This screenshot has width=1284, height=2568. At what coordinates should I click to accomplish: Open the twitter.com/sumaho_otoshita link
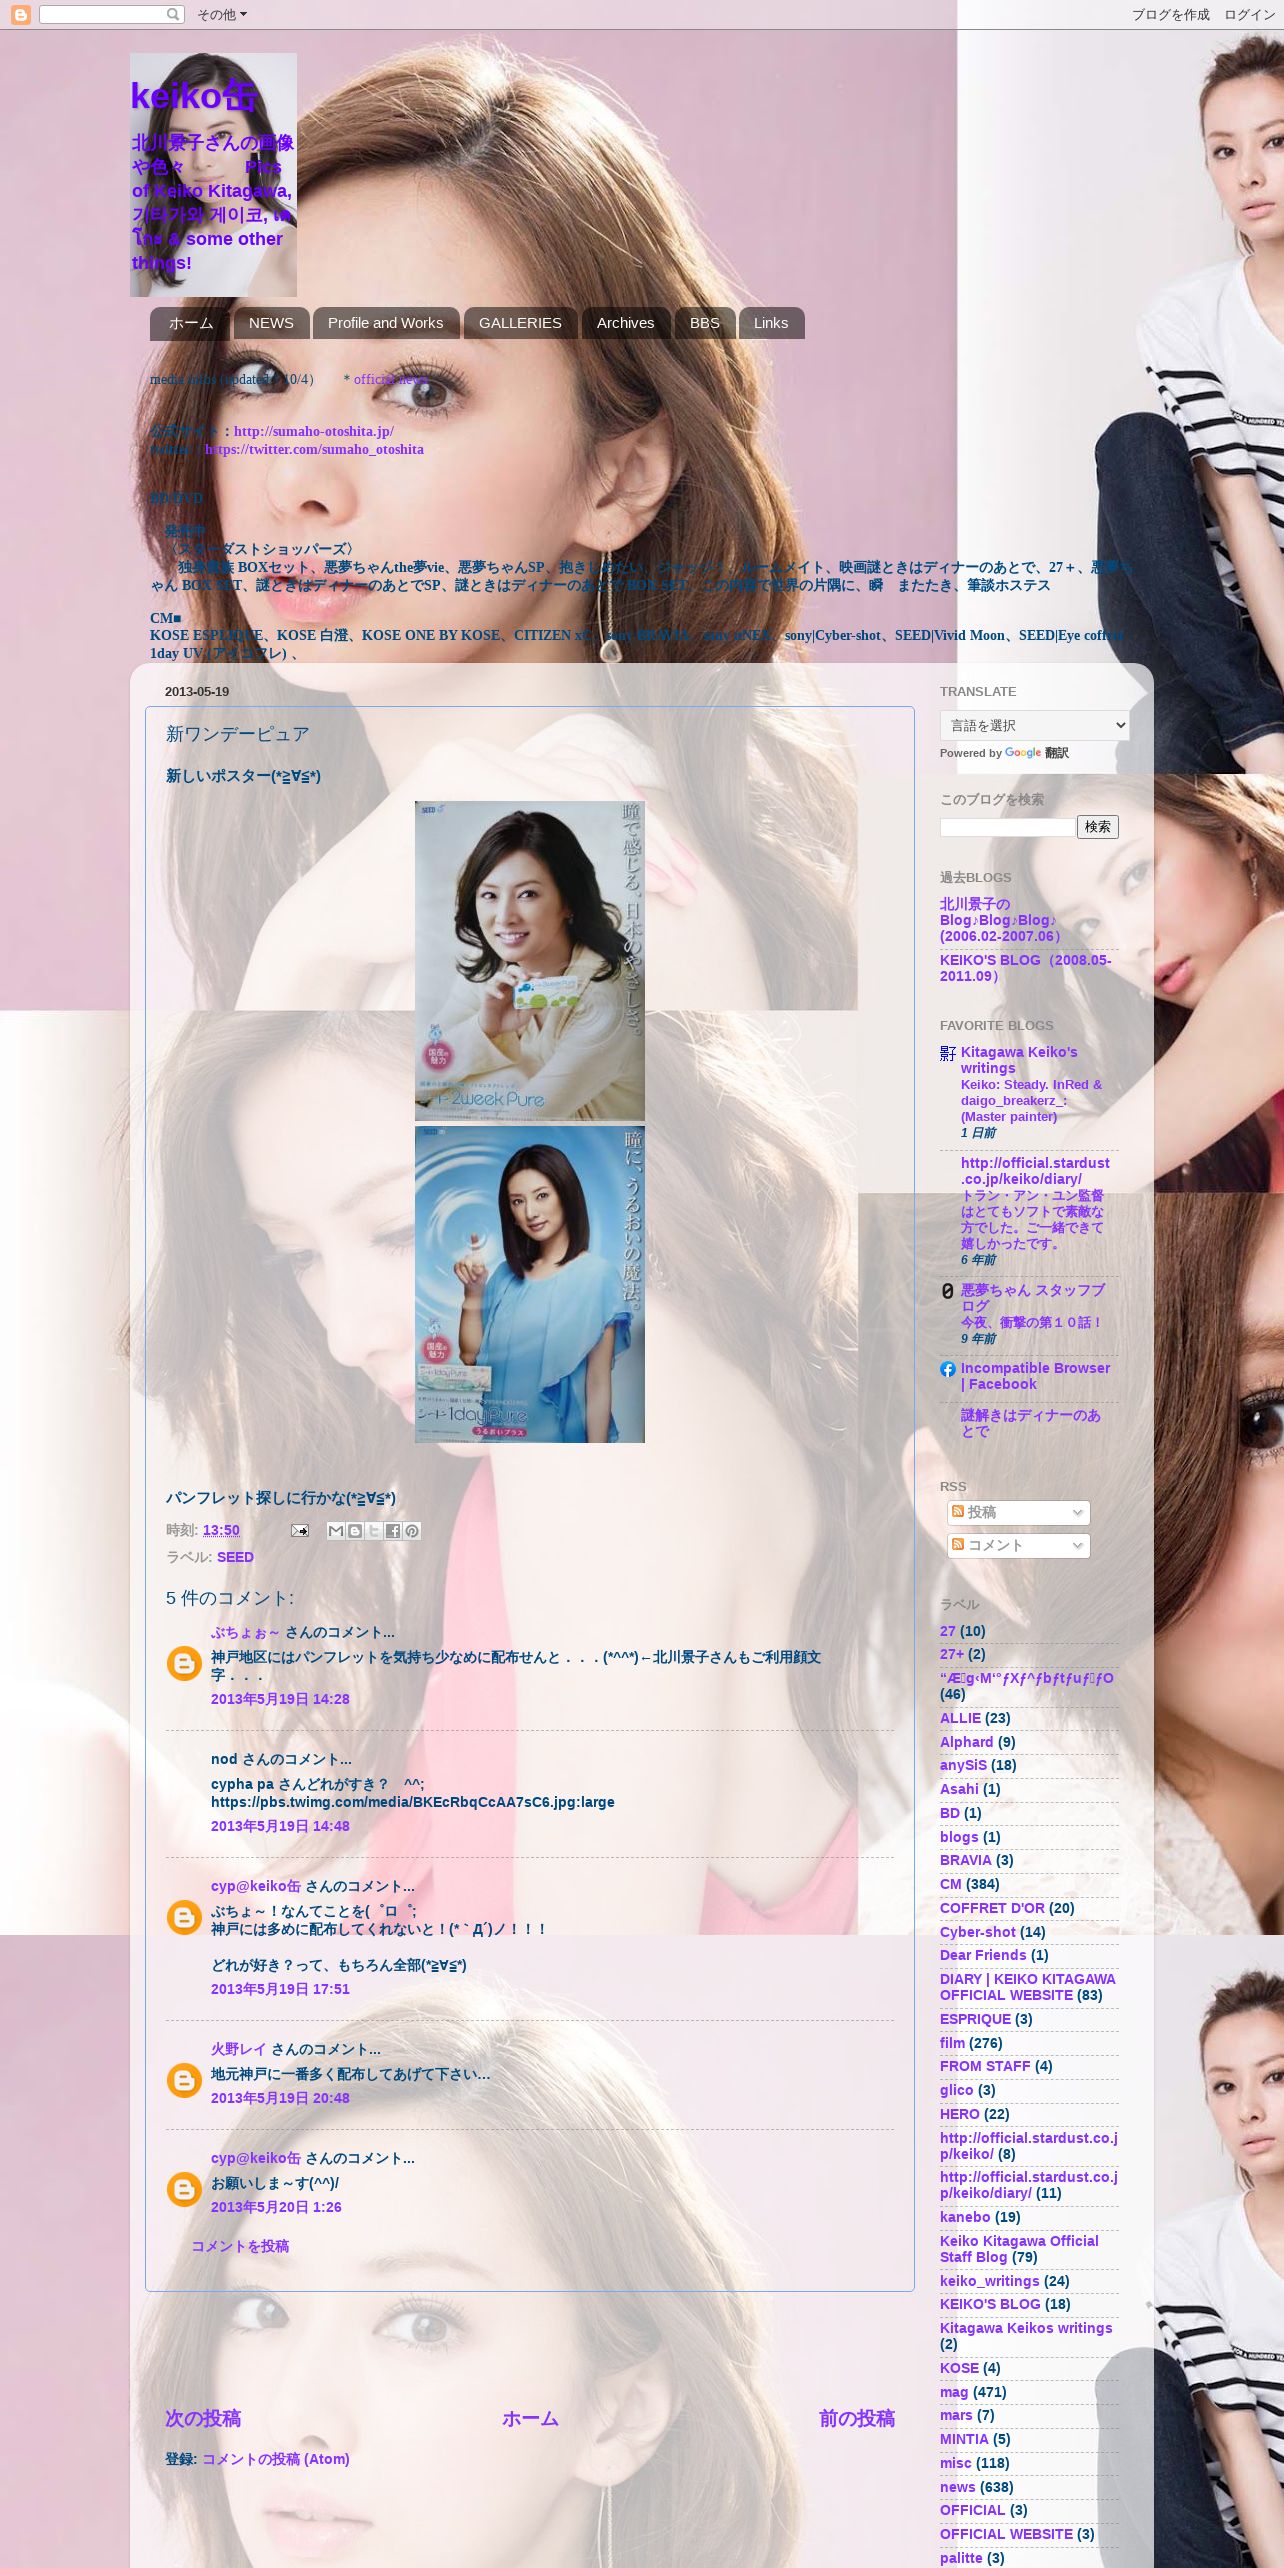pos(314,450)
